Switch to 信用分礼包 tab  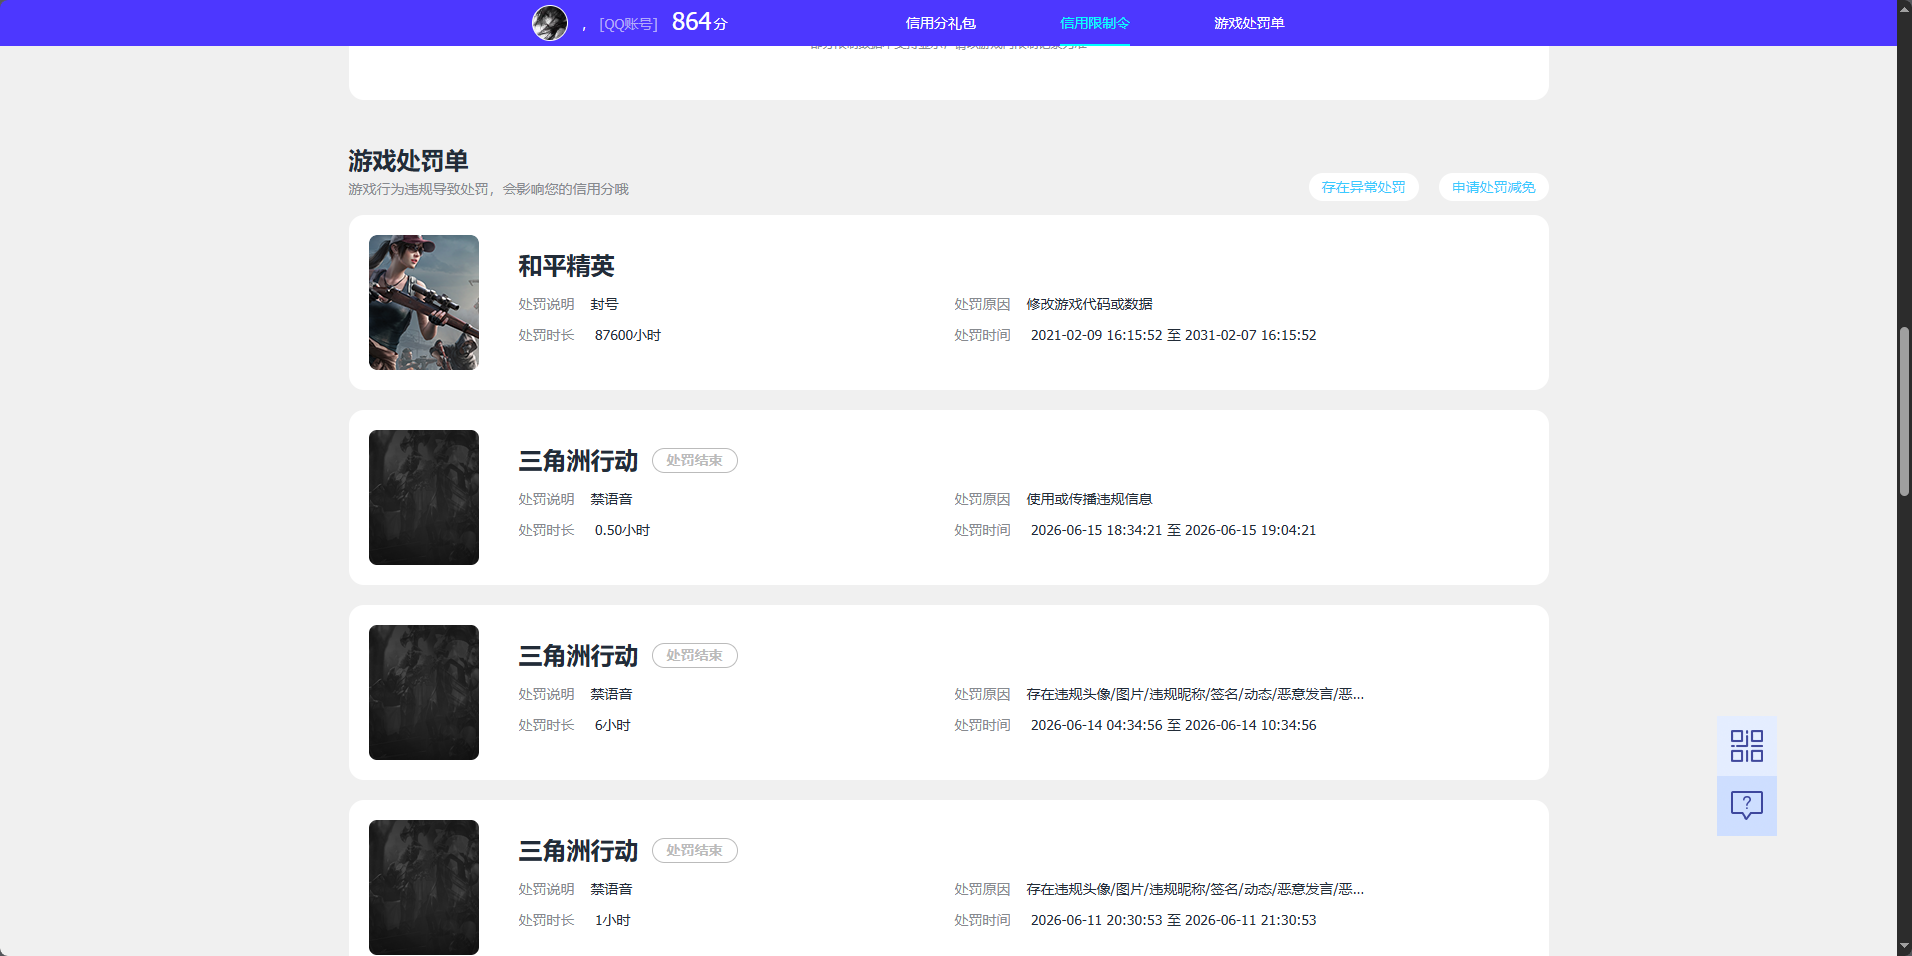pyautogui.click(x=940, y=23)
